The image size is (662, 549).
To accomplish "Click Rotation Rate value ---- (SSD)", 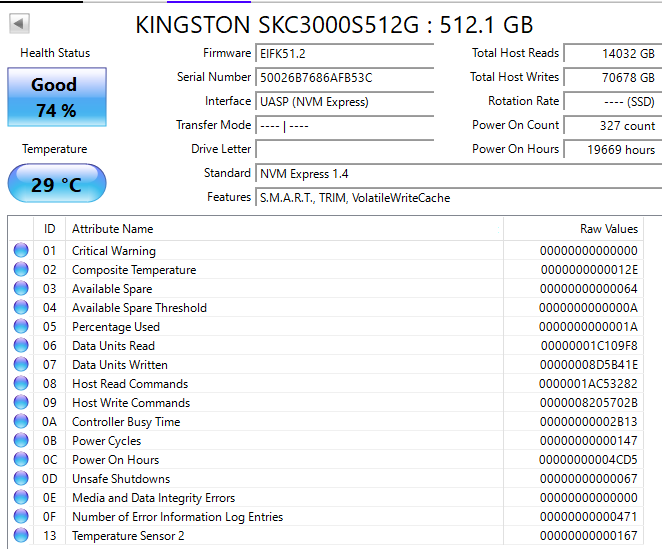I will pos(613,102).
